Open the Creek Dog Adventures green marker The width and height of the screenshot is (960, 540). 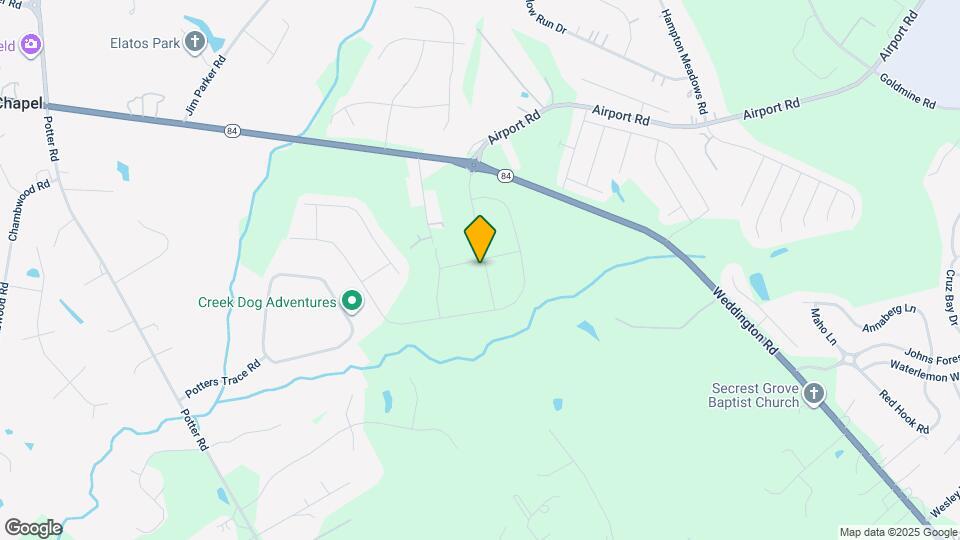(x=352, y=301)
